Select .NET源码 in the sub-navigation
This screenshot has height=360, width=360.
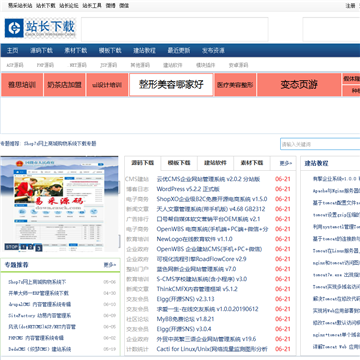click(x=78, y=65)
